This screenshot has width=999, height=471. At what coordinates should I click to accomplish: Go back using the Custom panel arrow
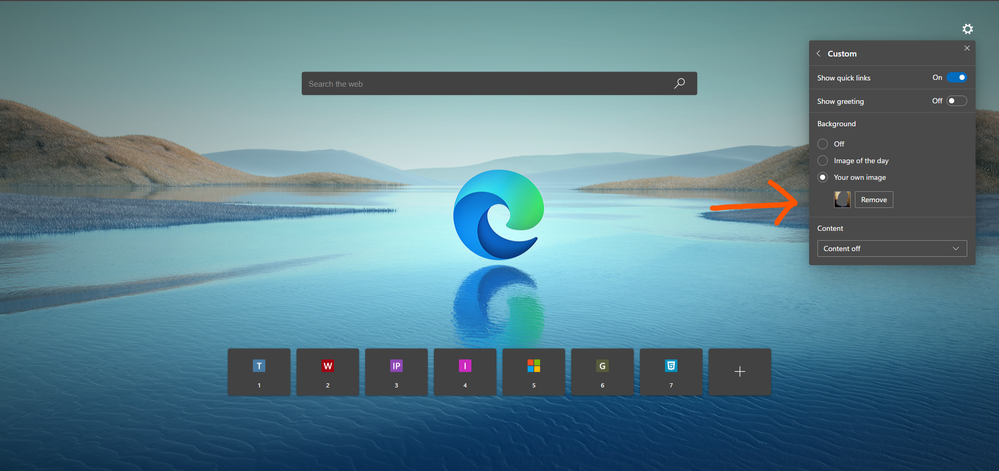(x=818, y=54)
